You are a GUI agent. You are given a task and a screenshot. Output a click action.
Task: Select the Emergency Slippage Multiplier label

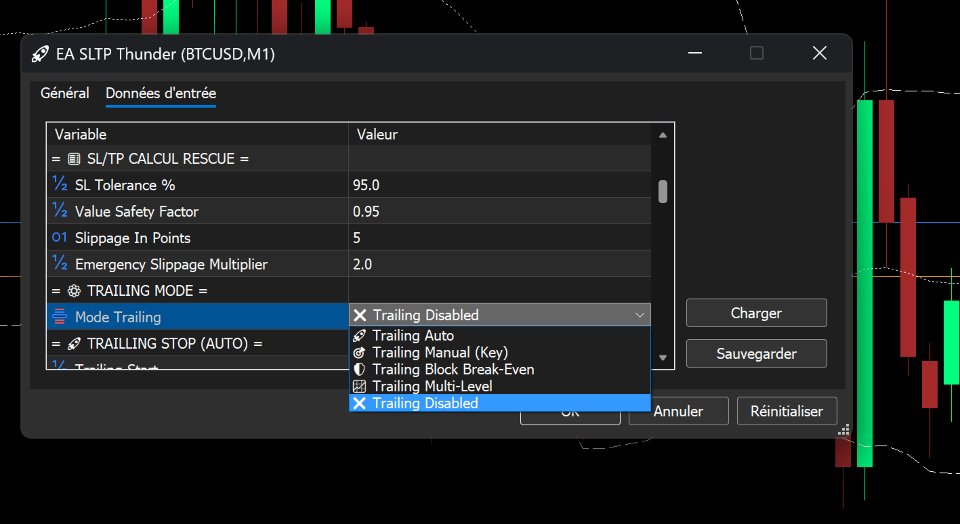[x=171, y=264]
